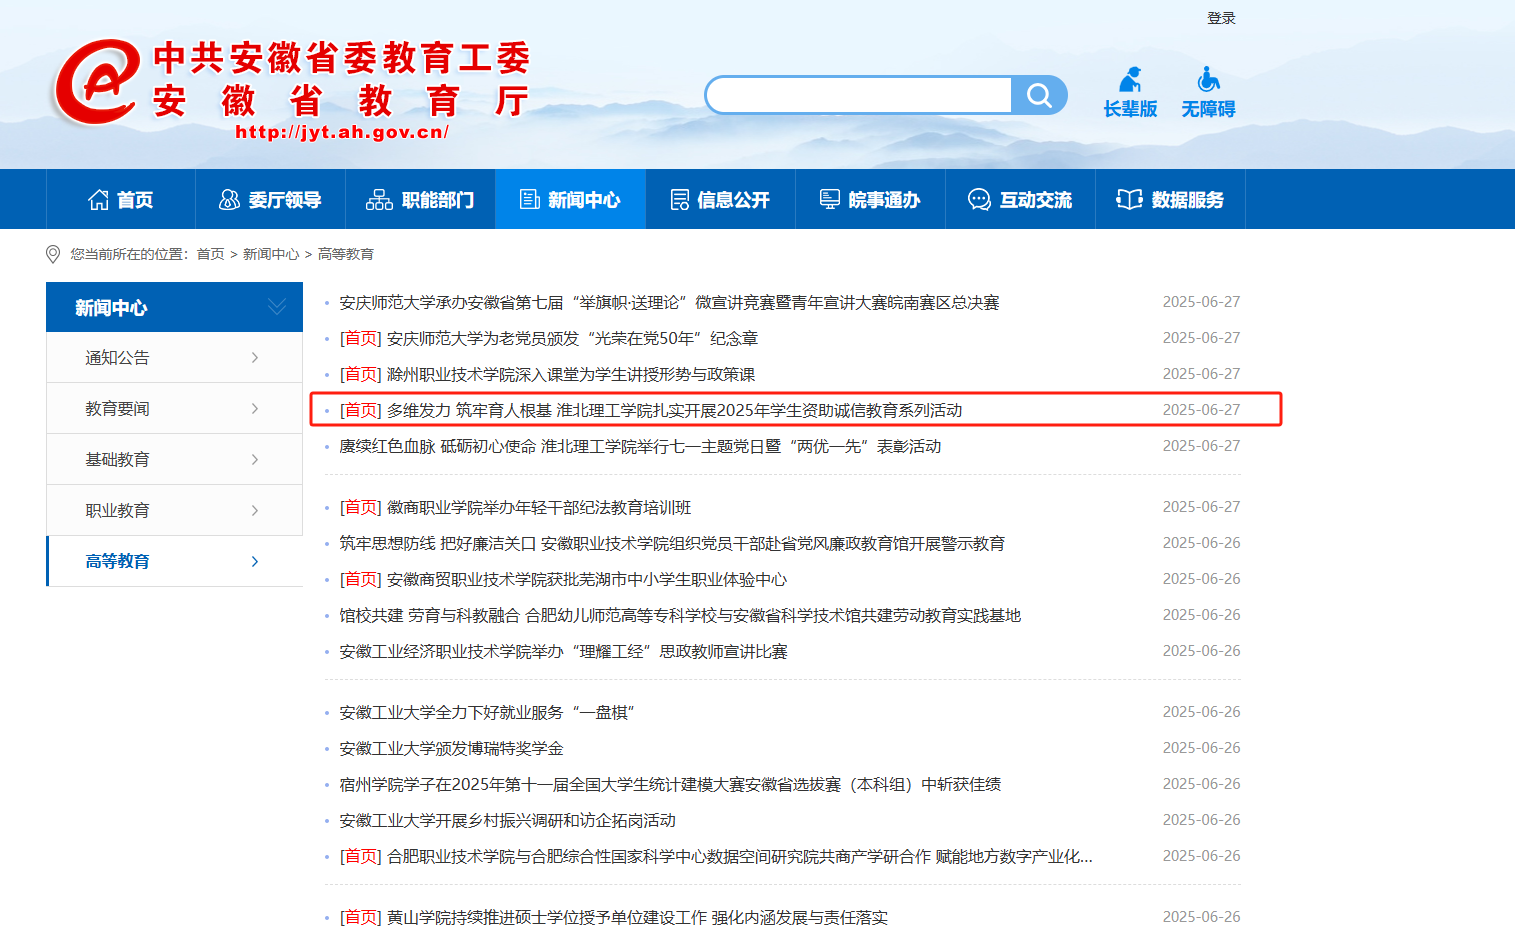Screen dimensions: 1515x939
Task: Open the 皖事通办 navigation tab
Action: pyautogui.click(x=870, y=200)
